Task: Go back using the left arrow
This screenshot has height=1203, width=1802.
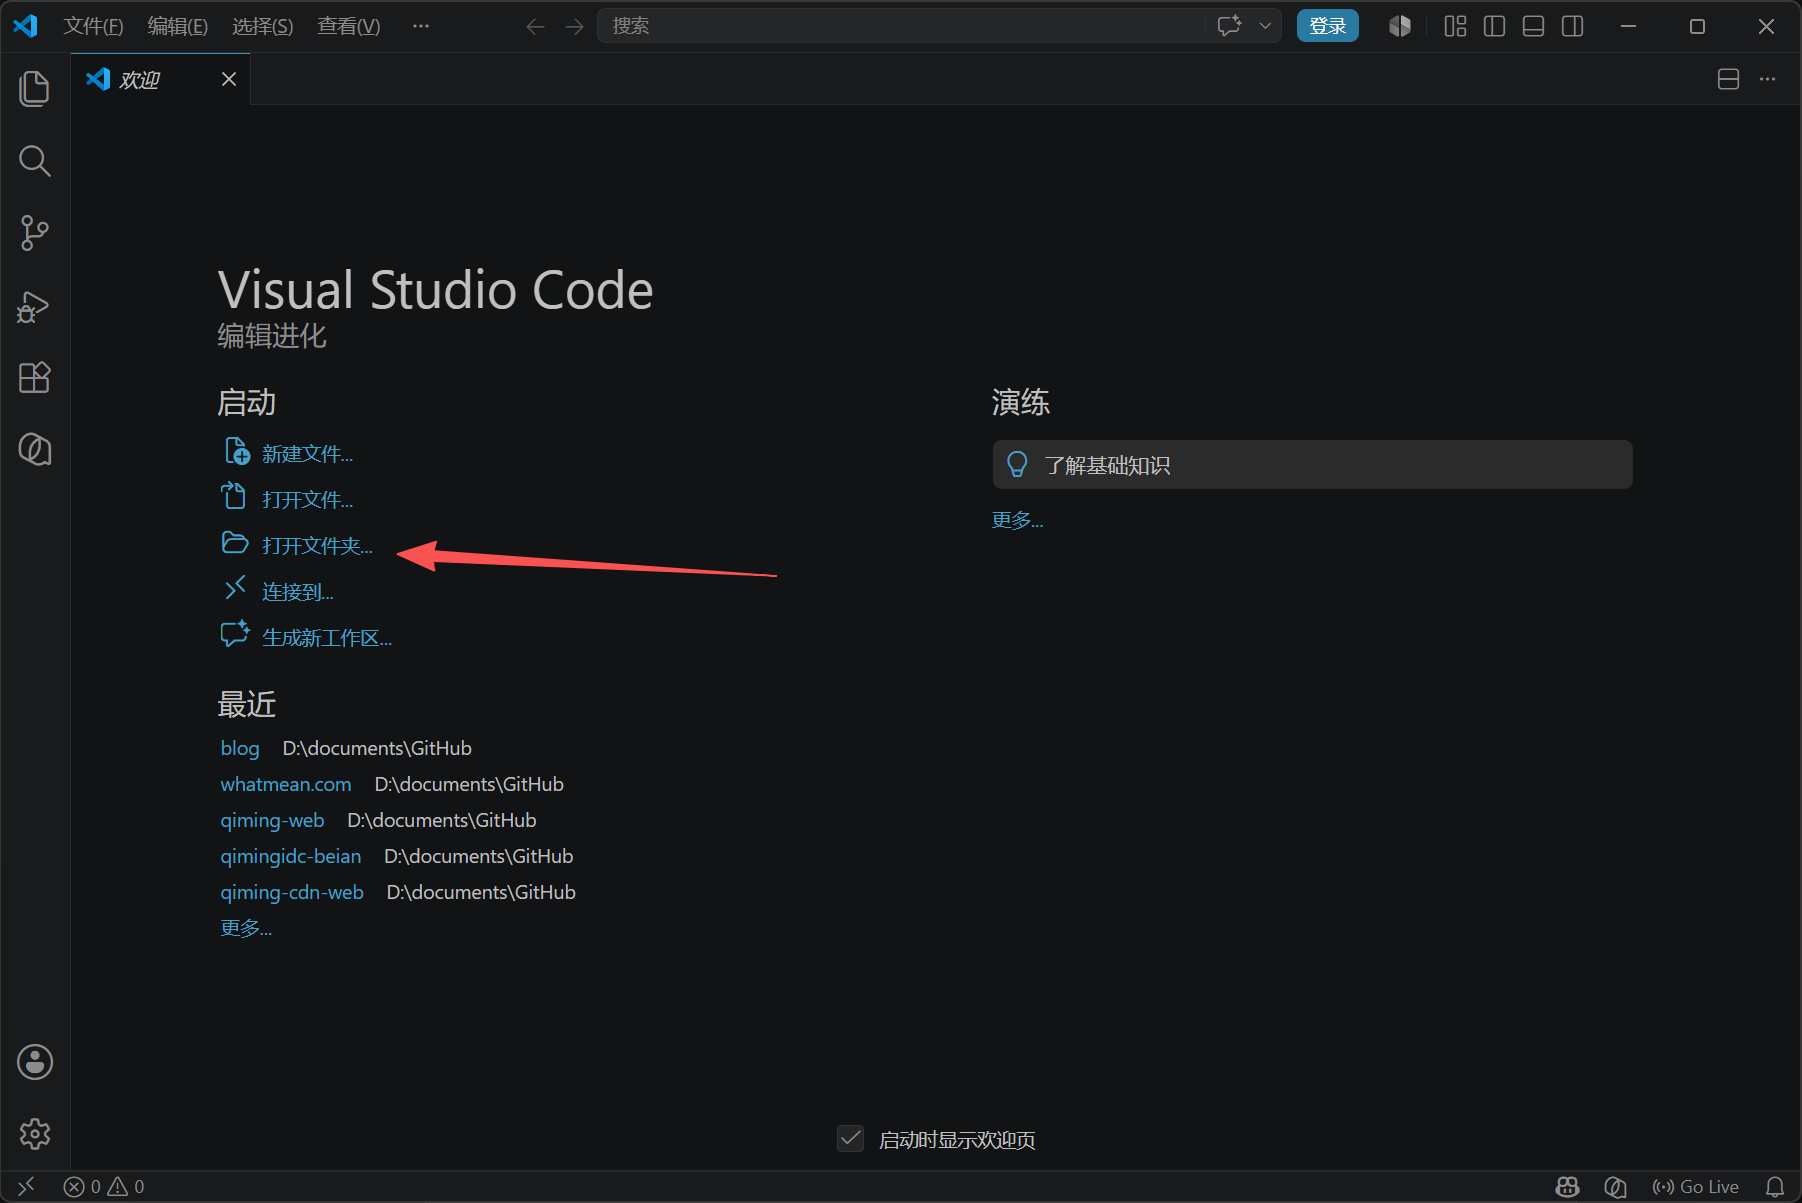Action: tap(536, 27)
